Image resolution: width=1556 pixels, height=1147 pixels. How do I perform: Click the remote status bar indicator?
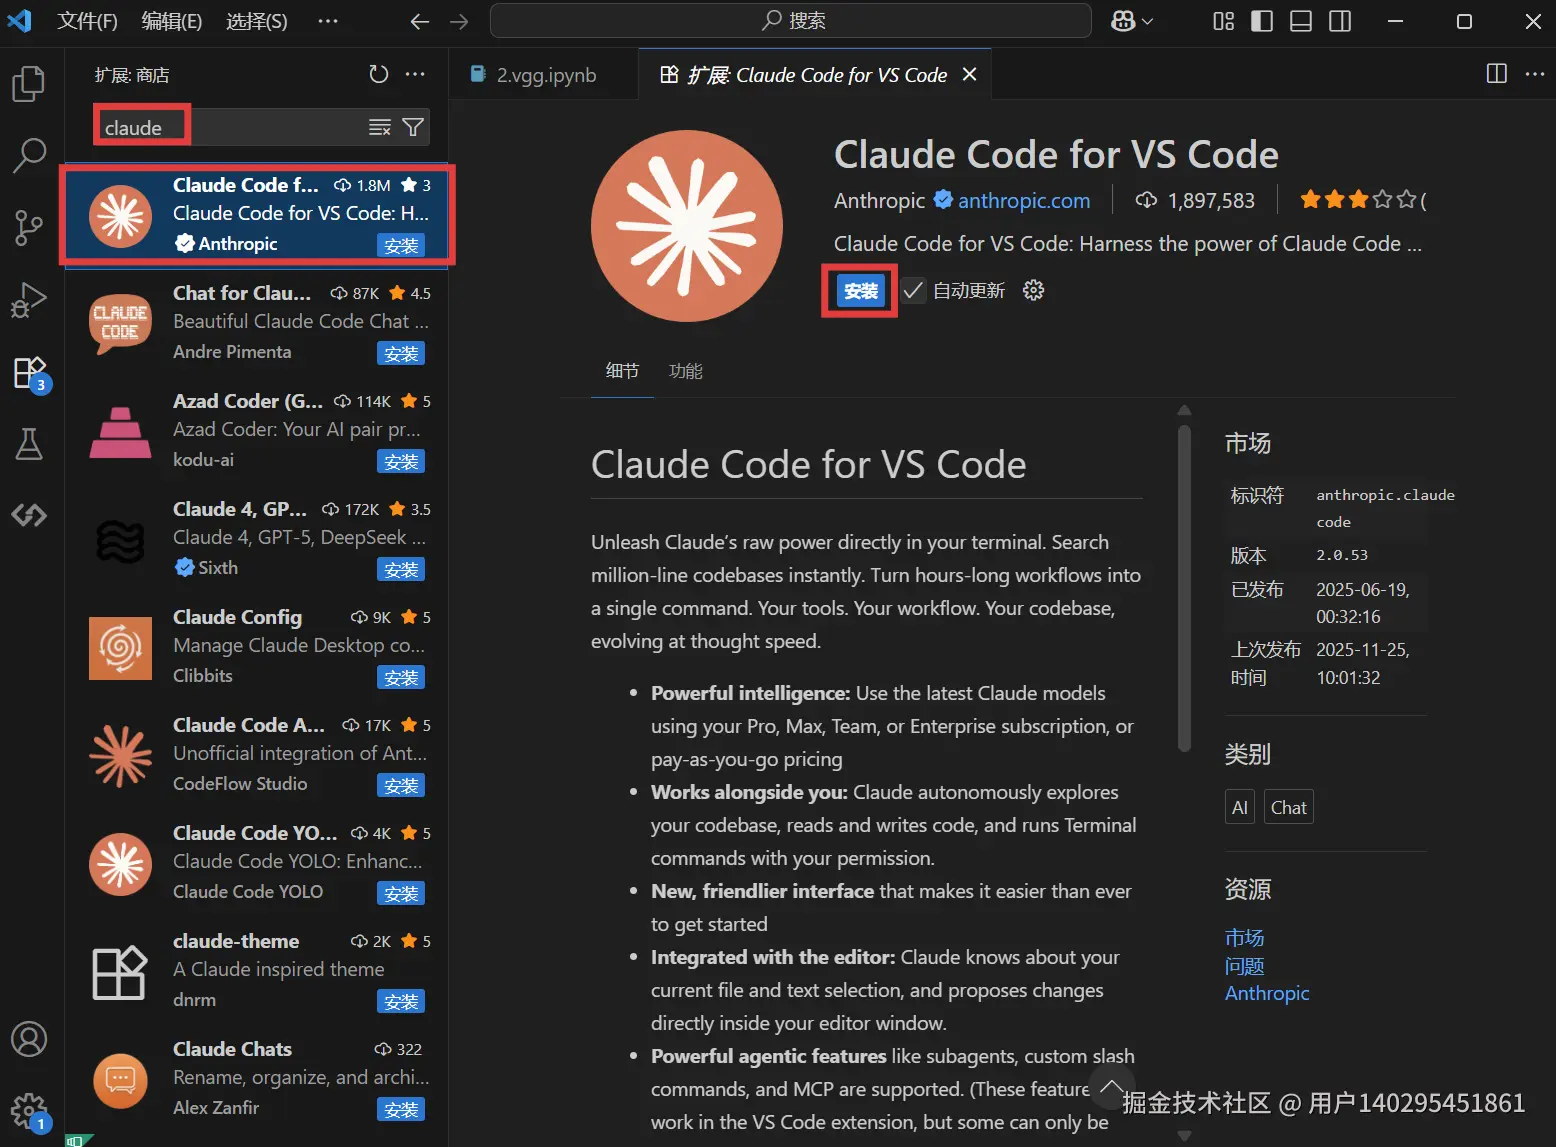tap(78, 1140)
